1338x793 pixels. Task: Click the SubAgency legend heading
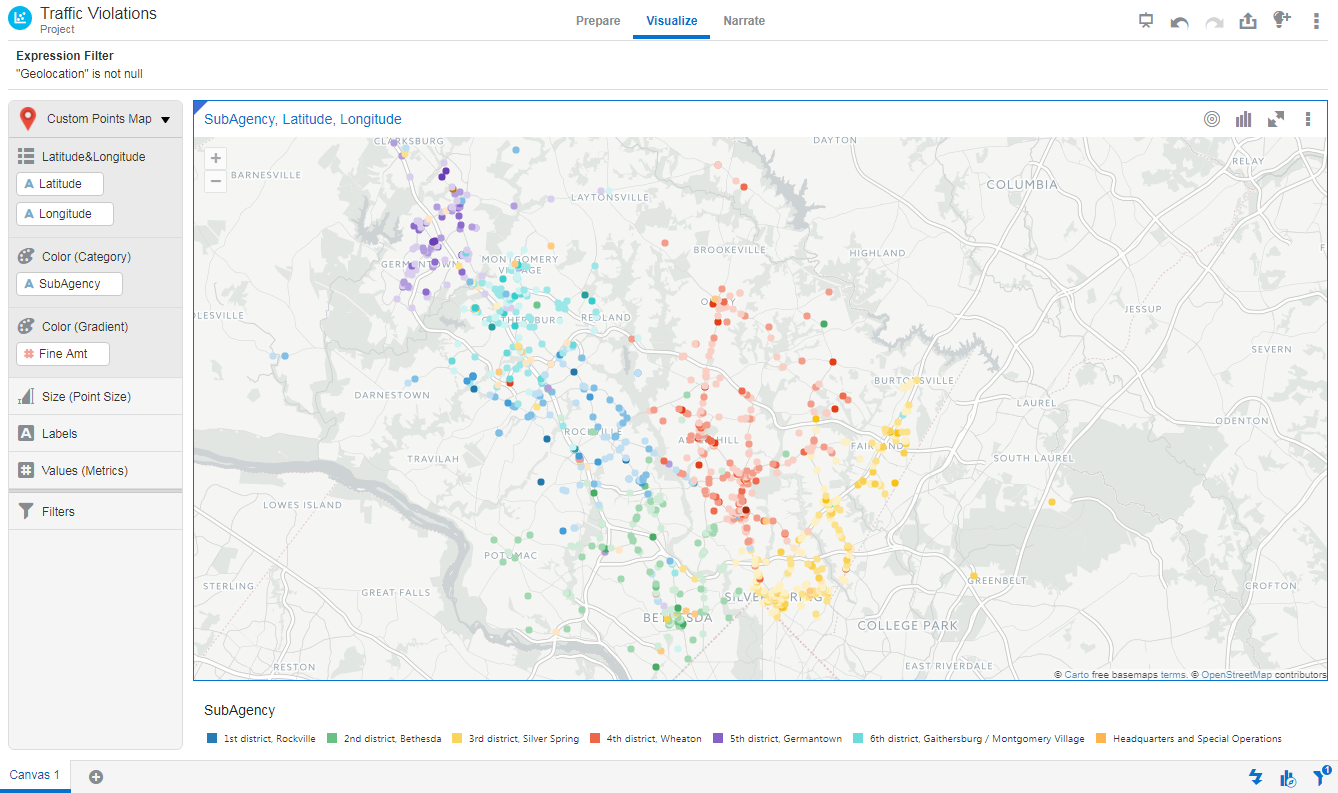point(239,710)
